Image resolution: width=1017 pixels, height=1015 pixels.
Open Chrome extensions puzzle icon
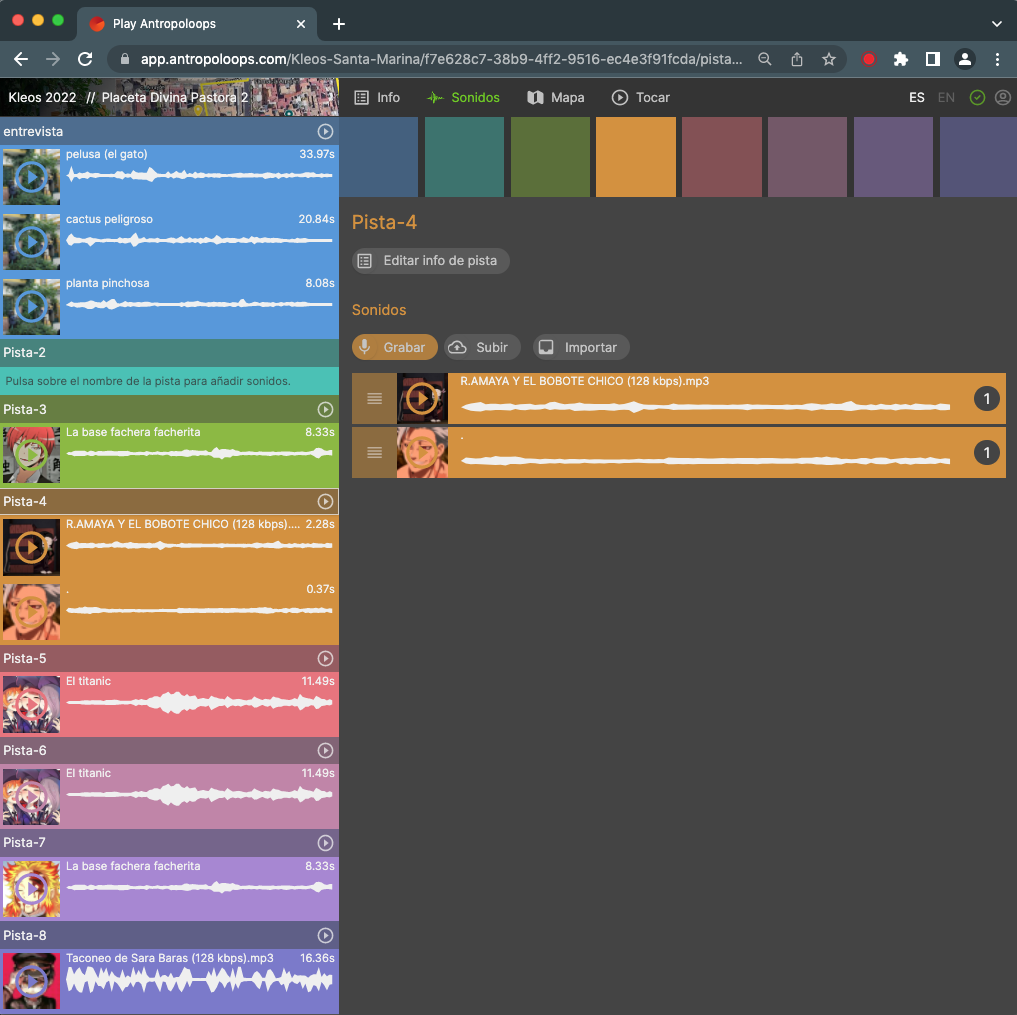point(900,59)
